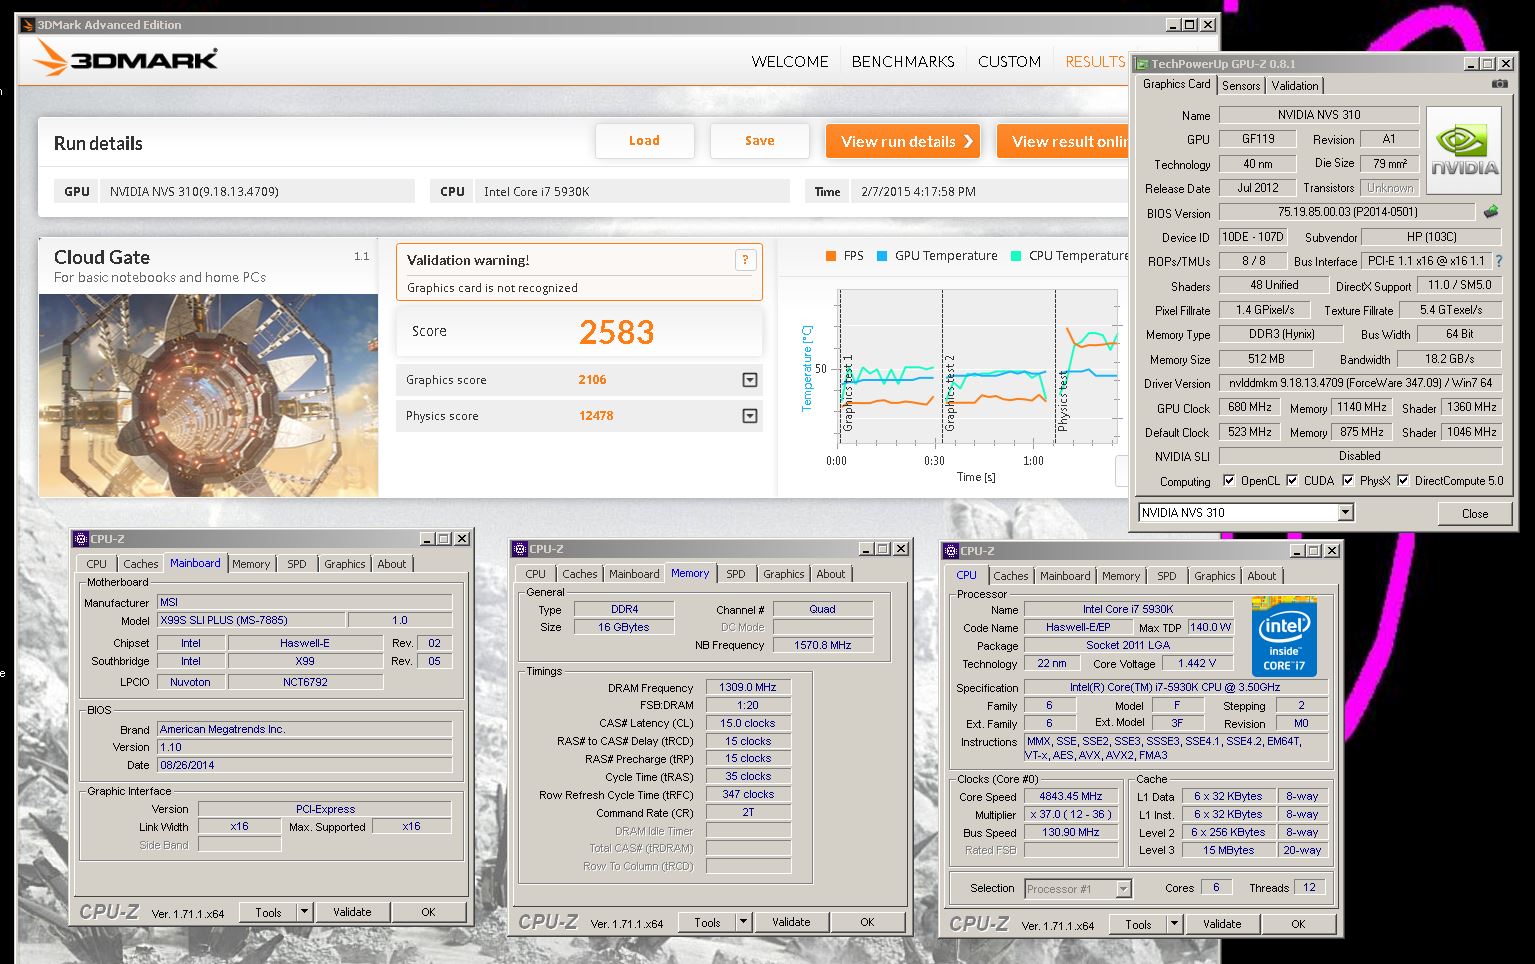Open the BENCHMARKS page in 3DMark
This screenshot has width=1535, height=964.
pyautogui.click(x=903, y=61)
